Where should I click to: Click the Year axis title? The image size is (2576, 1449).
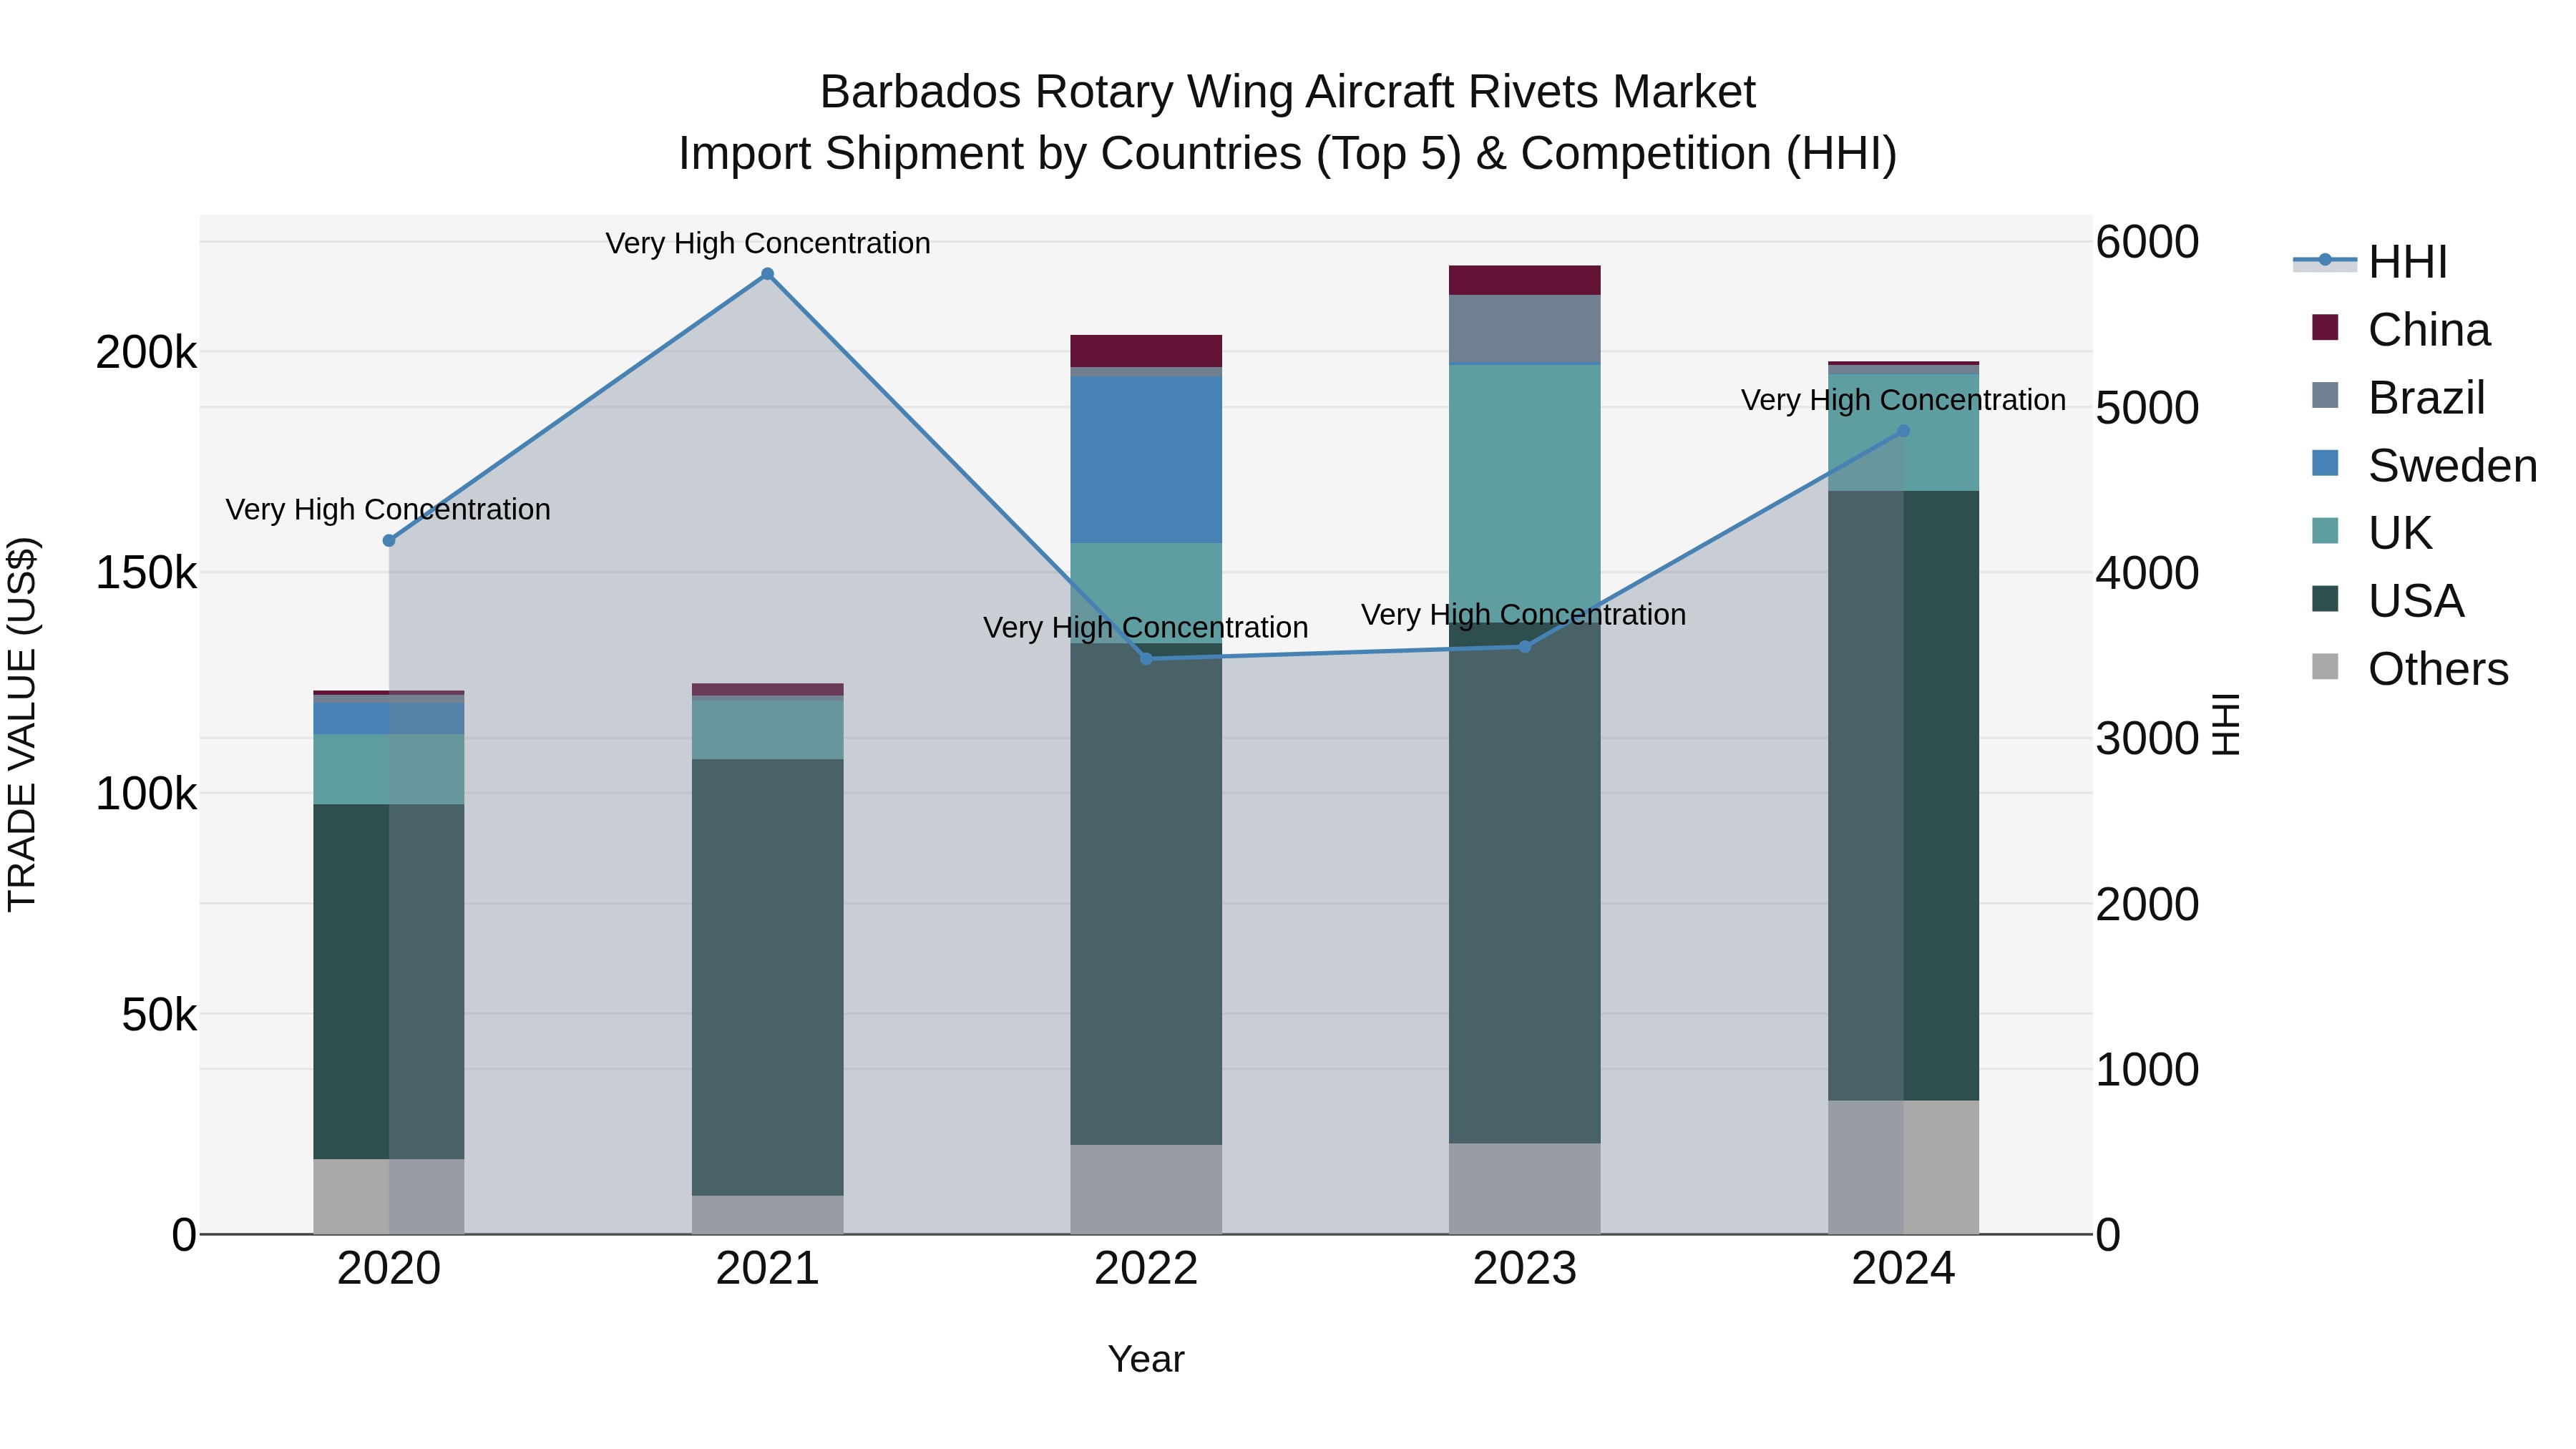[x=1146, y=1359]
